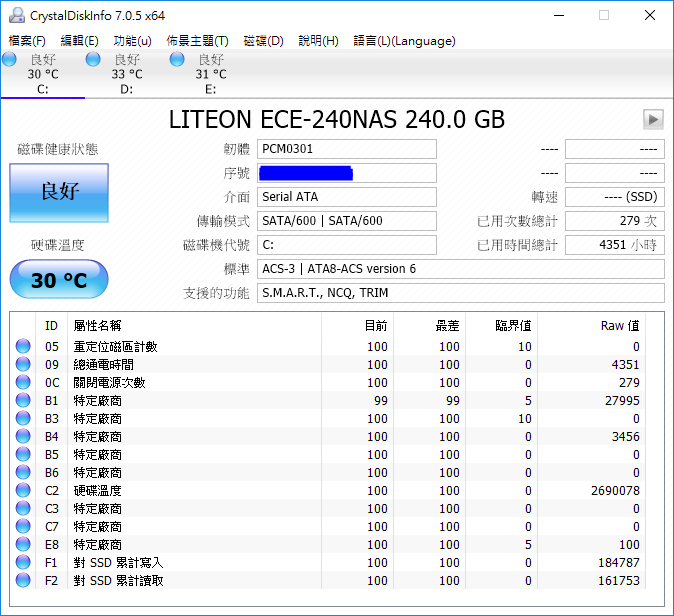Click the 良好 health status button
Screen dimensions: 674x616
pyautogui.click(x=59, y=193)
